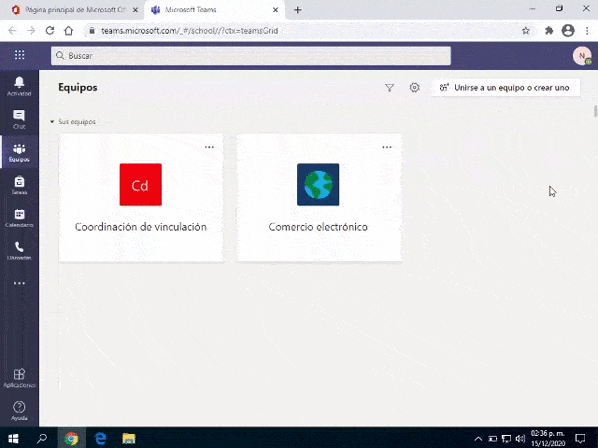
Task: Open teams settings gear icon
Action: 415,88
